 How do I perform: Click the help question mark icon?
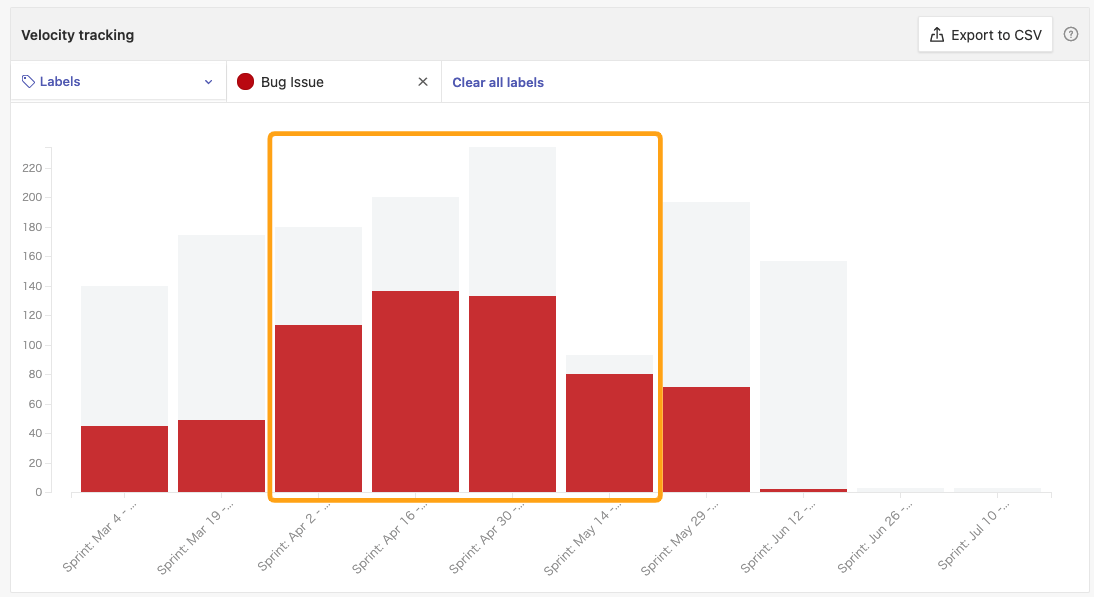[1071, 34]
